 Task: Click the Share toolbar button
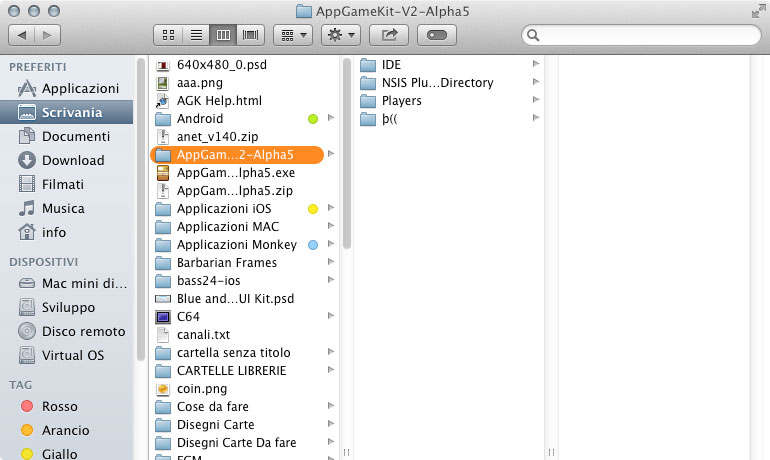(x=389, y=35)
